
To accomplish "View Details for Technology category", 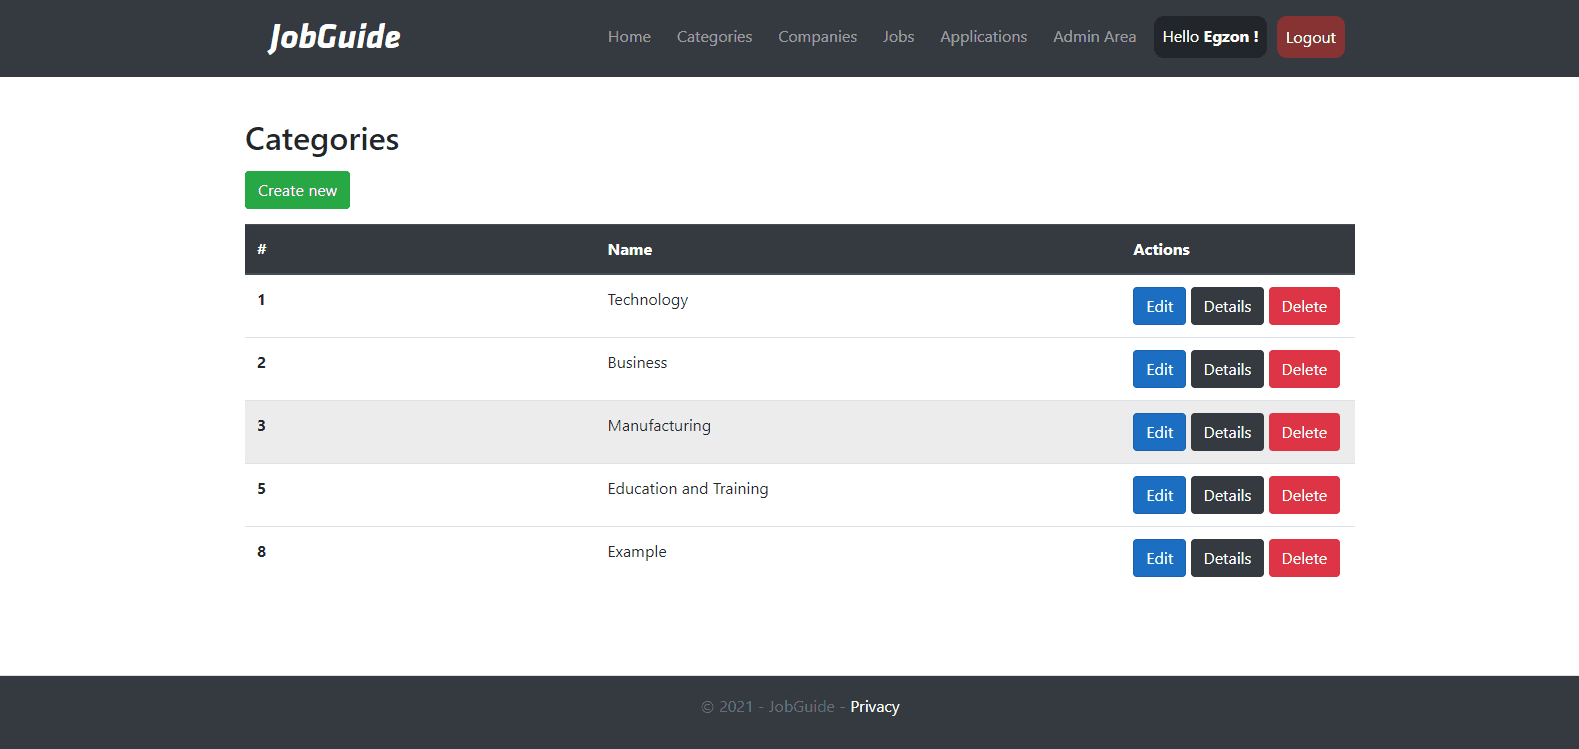I will [1227, 306].
